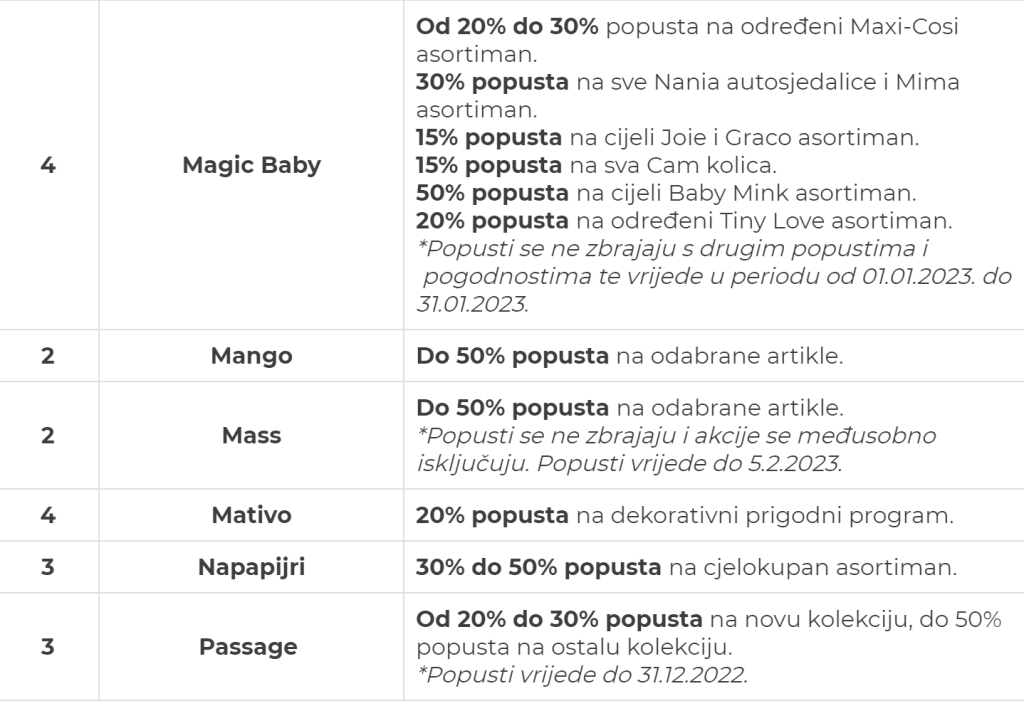Click Mativo 20% decorative program text
Viewport: 1024px width, 701px height.
[x=685, y=515]
